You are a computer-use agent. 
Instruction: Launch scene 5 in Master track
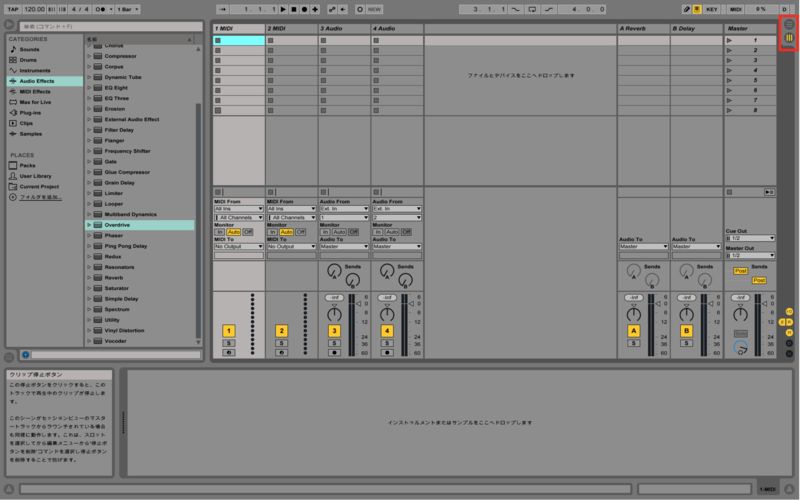(730, 80)
